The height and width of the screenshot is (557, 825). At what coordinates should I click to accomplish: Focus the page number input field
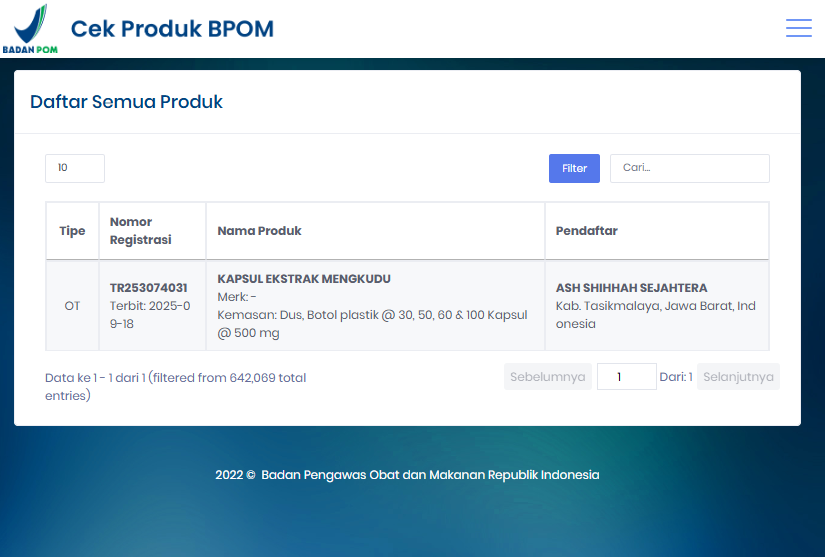tap(627, 377)
